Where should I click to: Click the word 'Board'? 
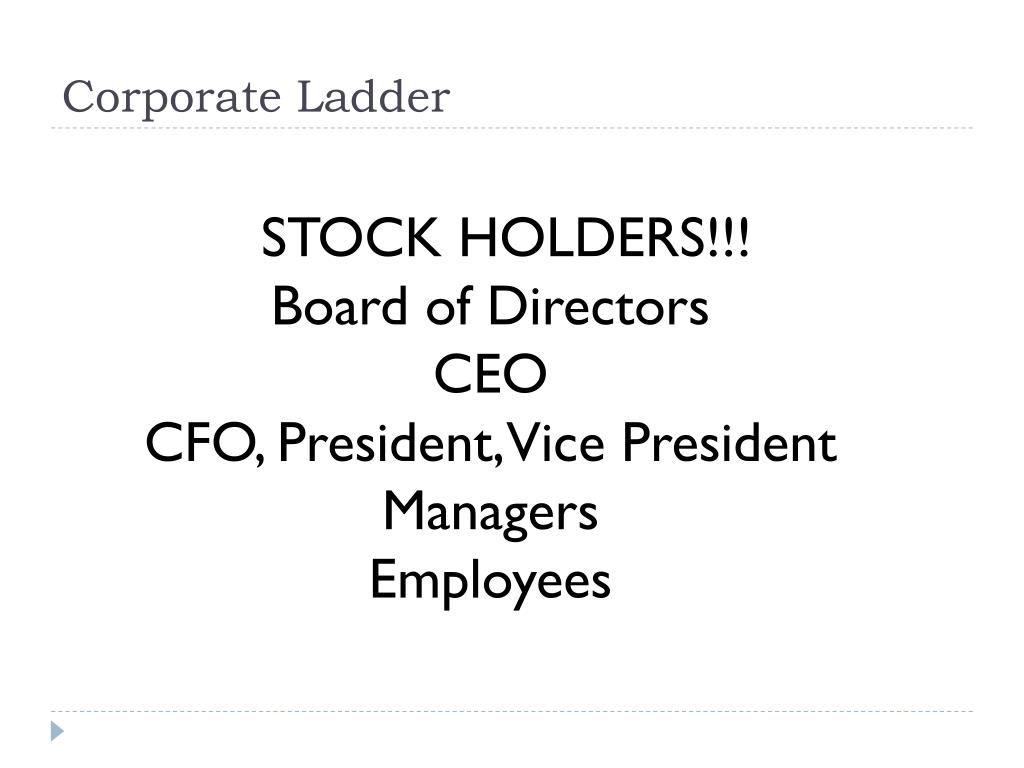340,306
